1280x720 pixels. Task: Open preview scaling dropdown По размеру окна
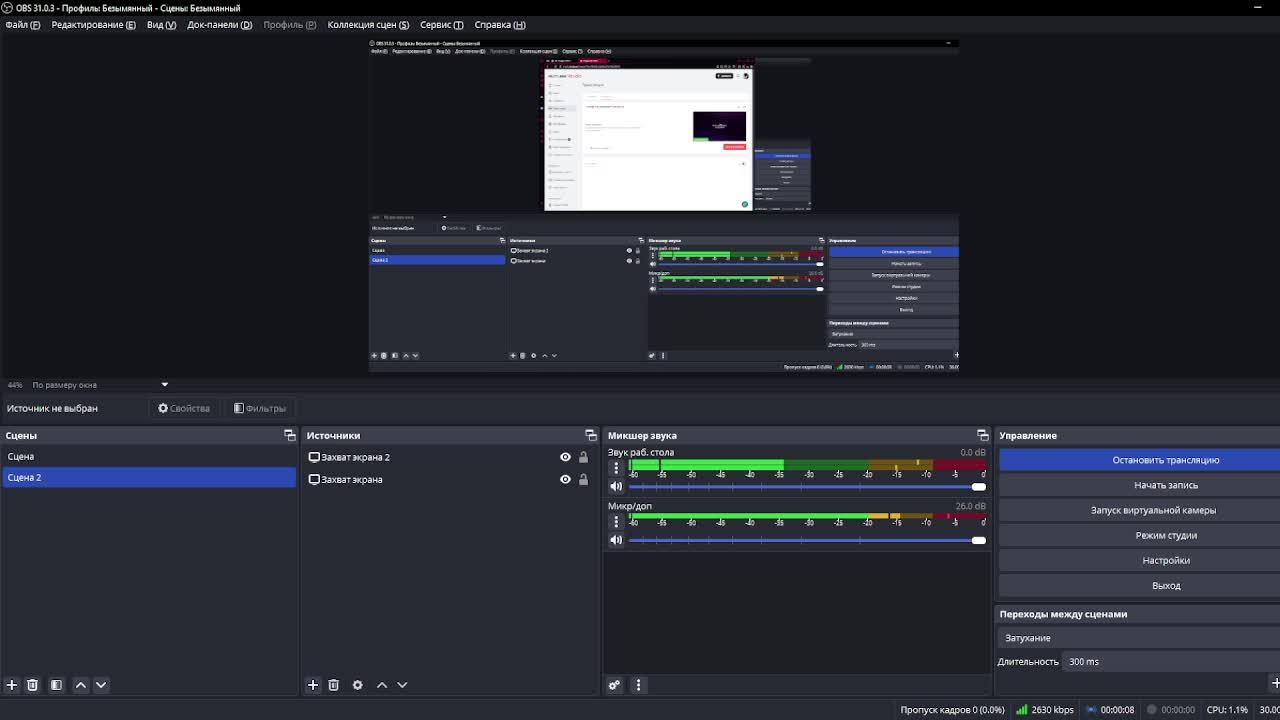coord(99,385)
